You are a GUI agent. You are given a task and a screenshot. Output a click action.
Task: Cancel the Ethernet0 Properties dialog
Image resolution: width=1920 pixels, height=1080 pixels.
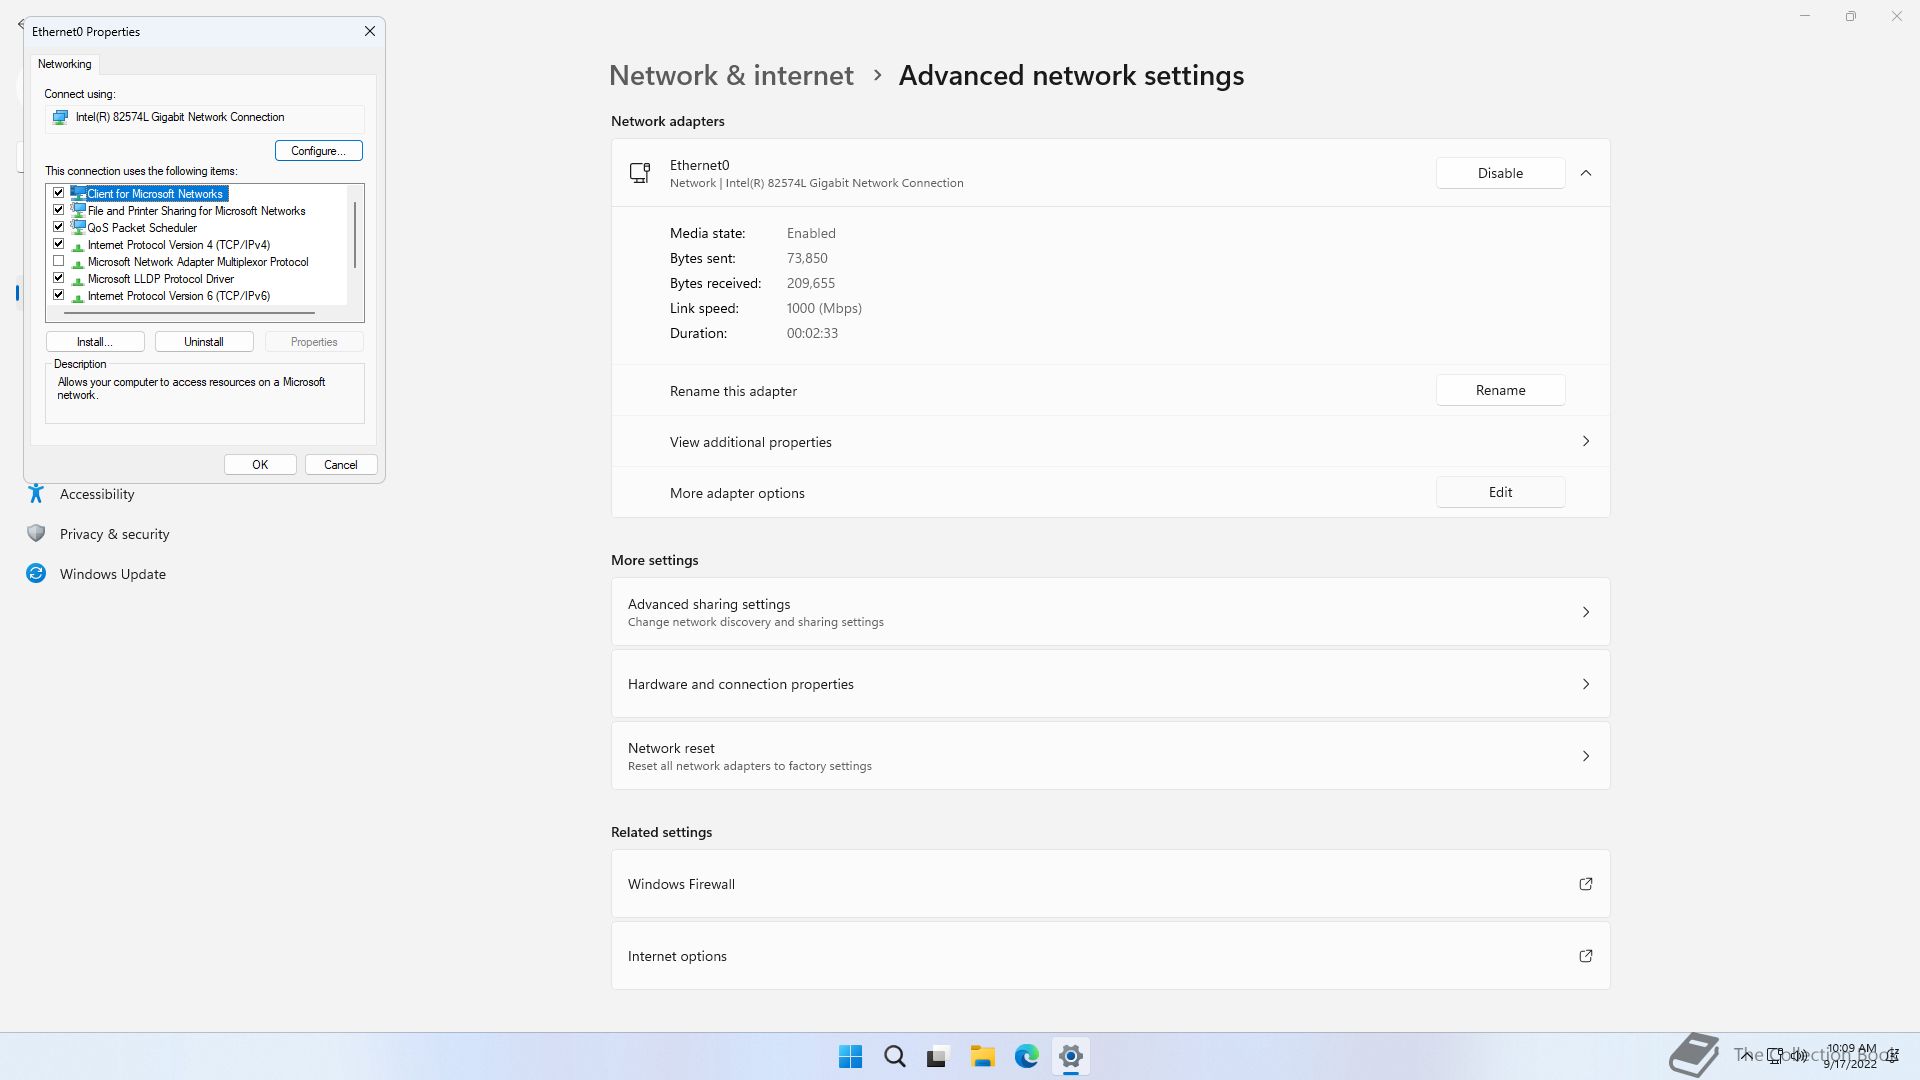coord(341,465)
